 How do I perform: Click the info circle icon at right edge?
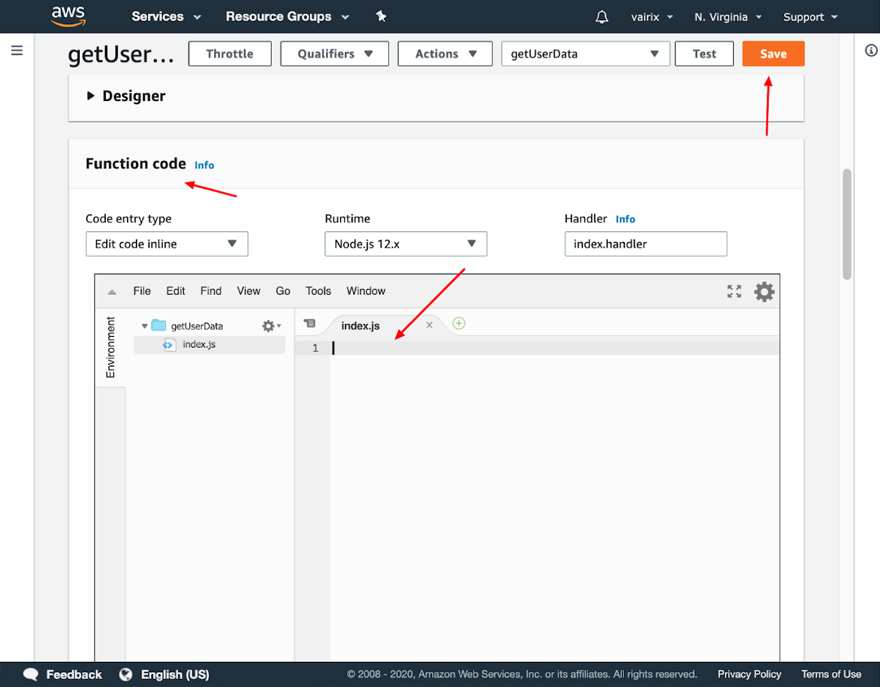tap(871, 51)
